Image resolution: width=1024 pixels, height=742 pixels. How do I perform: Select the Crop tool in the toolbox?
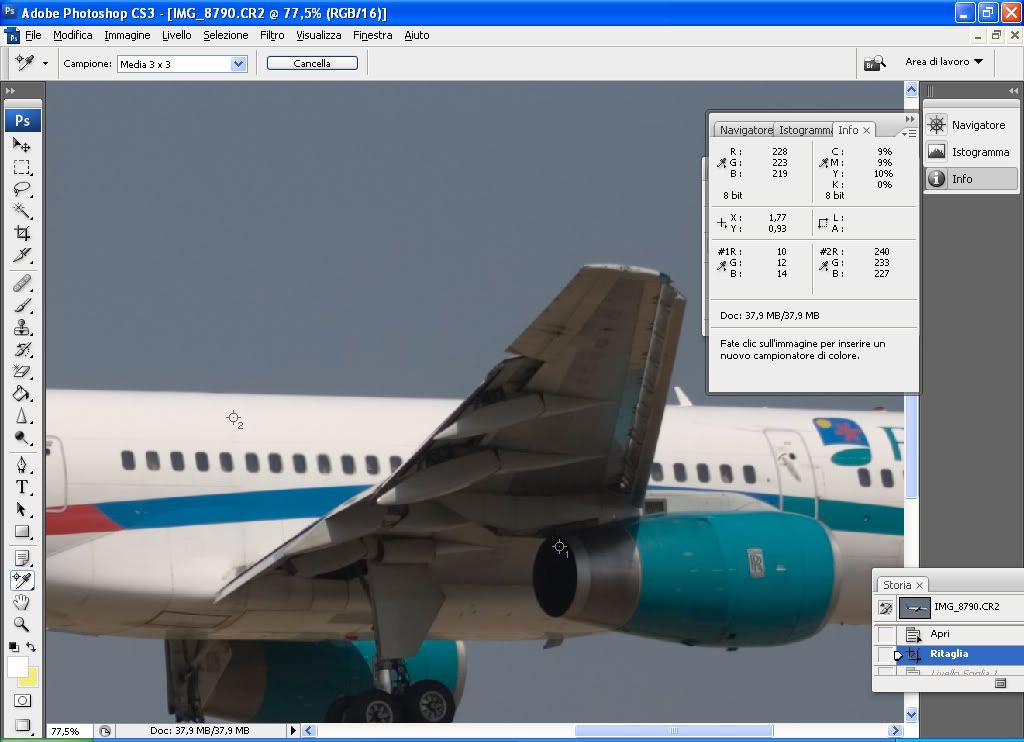pyautogui.click(x=22, y=233)
